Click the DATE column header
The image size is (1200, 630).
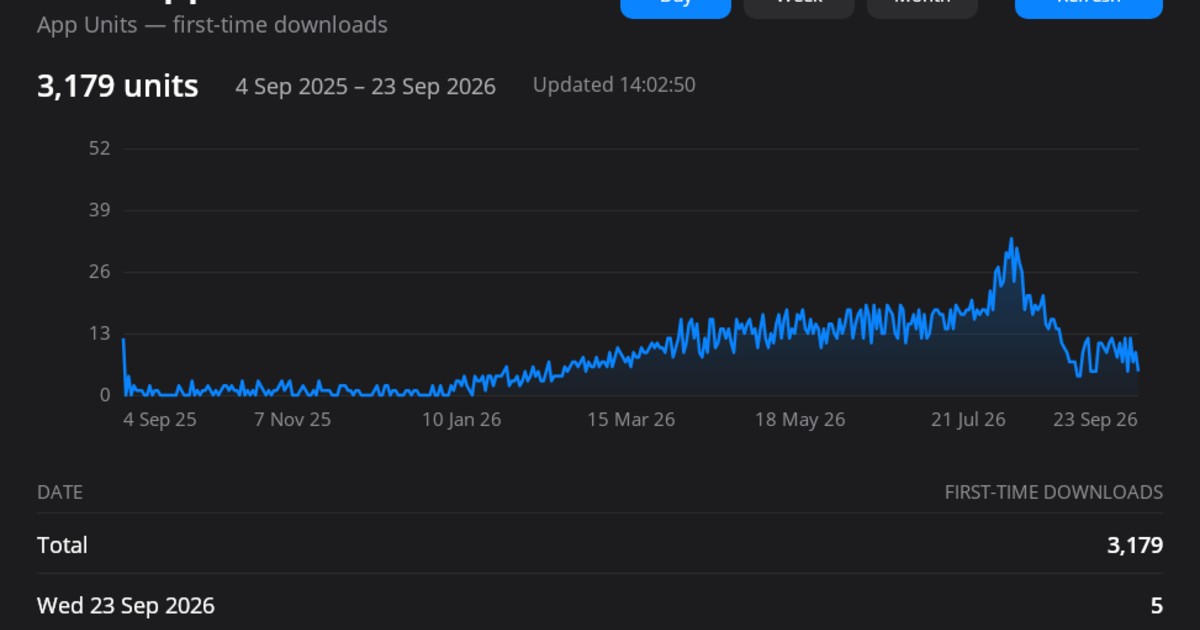[x=60, y=492]
